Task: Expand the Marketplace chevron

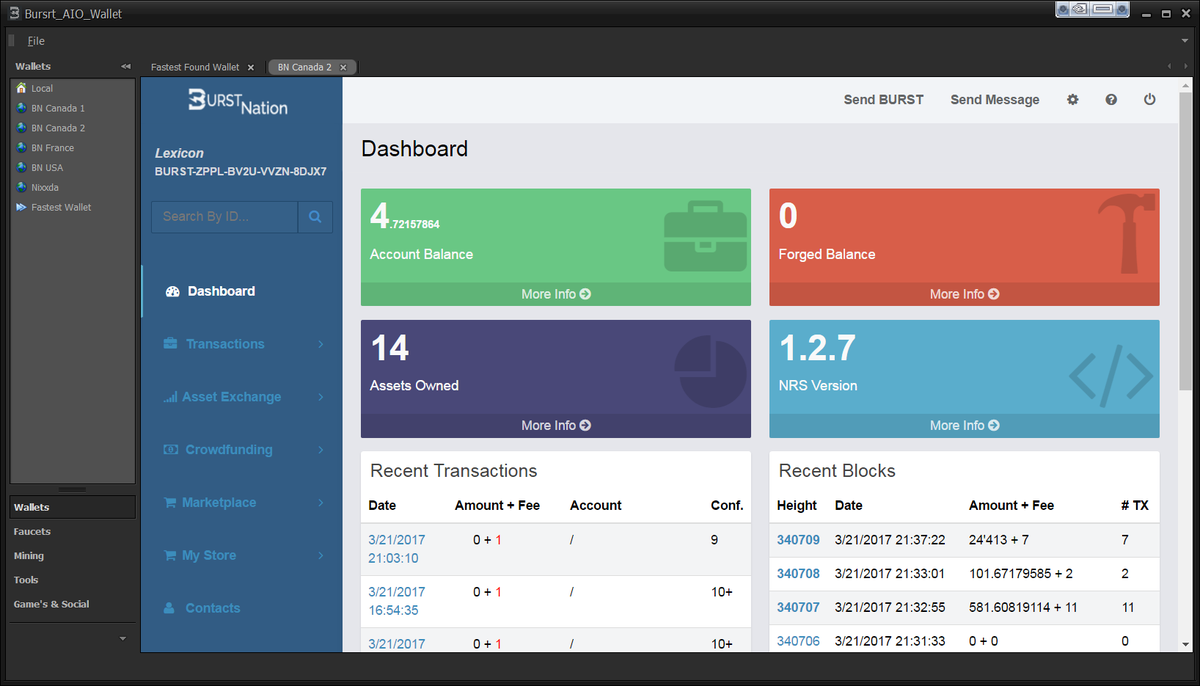Action: pyautogui.click(x=321, y=503)
